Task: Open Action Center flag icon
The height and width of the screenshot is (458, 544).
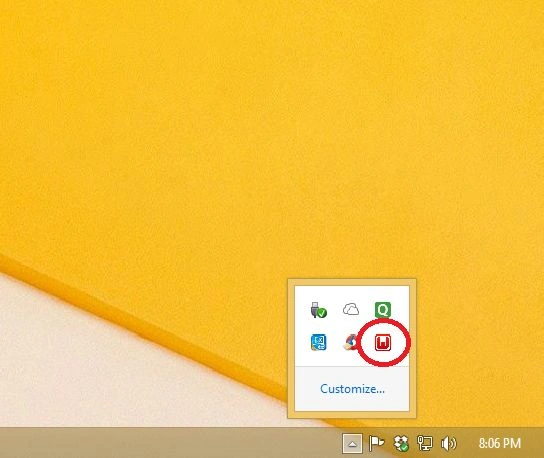Action: tap(376, 443)
